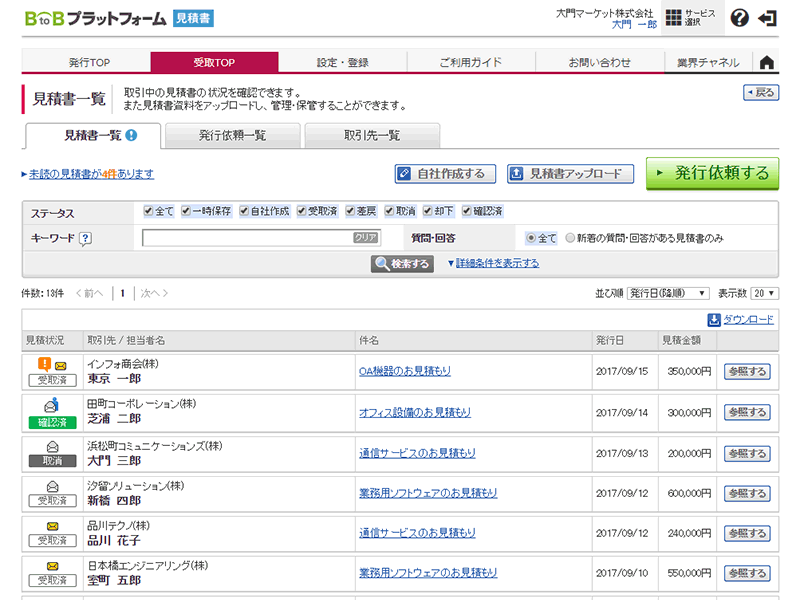Switch to the 発行依頼一覧 tab

(x=232, y=135)
